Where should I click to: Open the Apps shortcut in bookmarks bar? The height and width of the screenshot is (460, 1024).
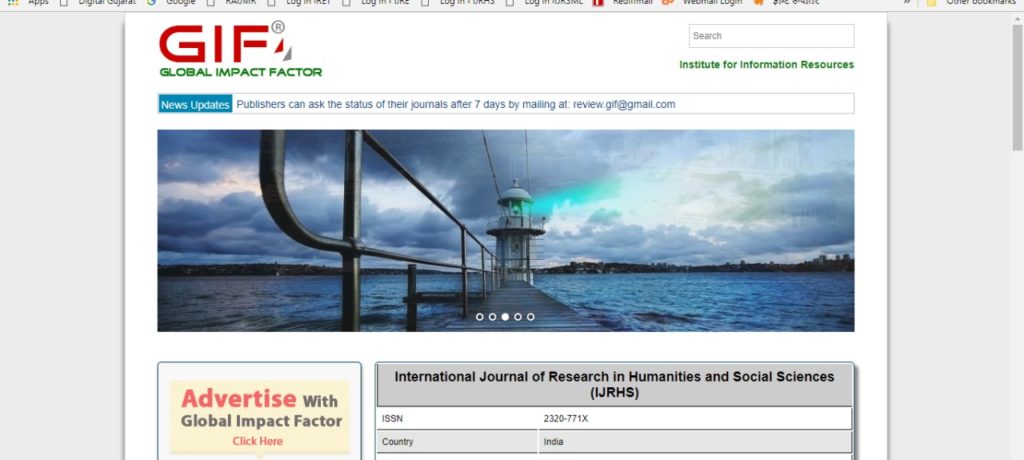point(28,3)
